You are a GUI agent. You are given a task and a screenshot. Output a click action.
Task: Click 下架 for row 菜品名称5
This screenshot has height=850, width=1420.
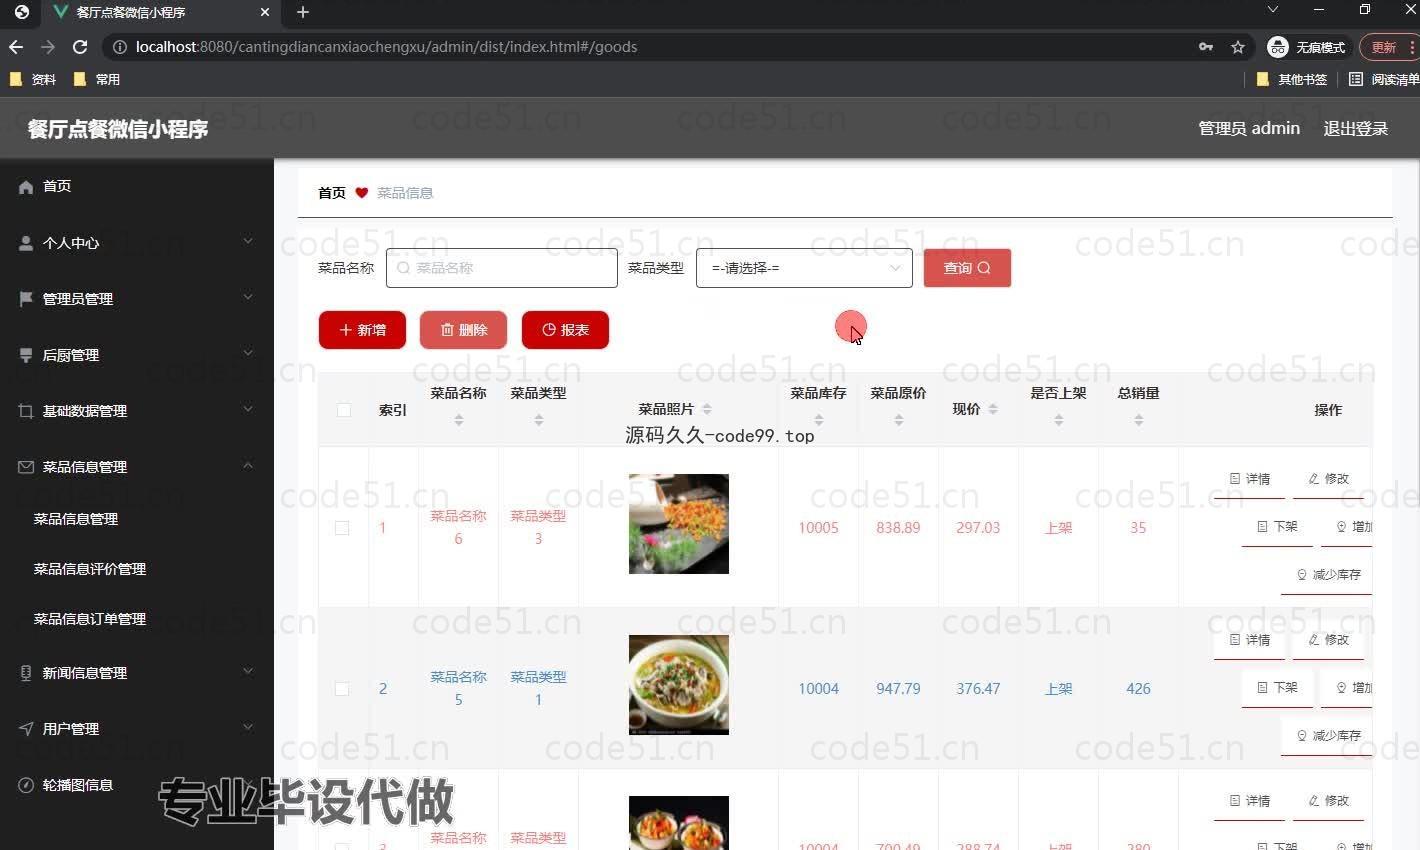1277,688
